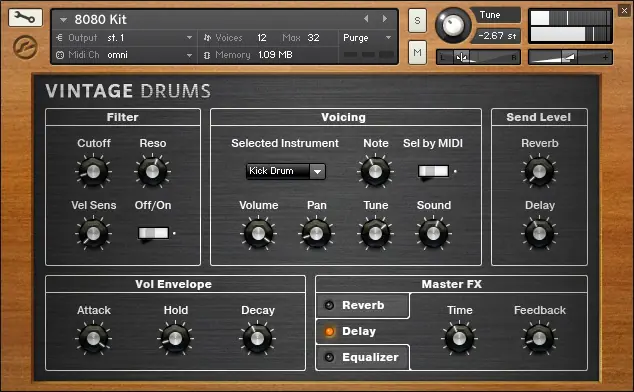This screenshot has height=392, width=634.
Task: Click the Voicing Pan knob
Action: [x=316, y=233]
